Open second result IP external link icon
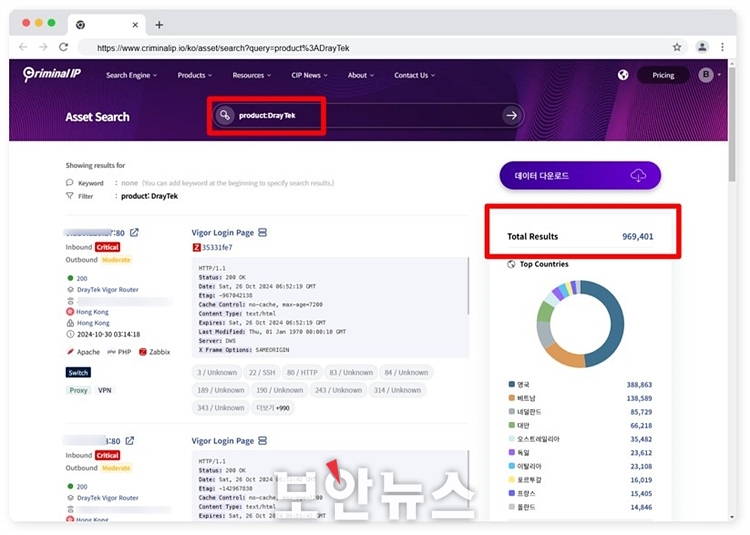750x535 pixels. (130, 440)
